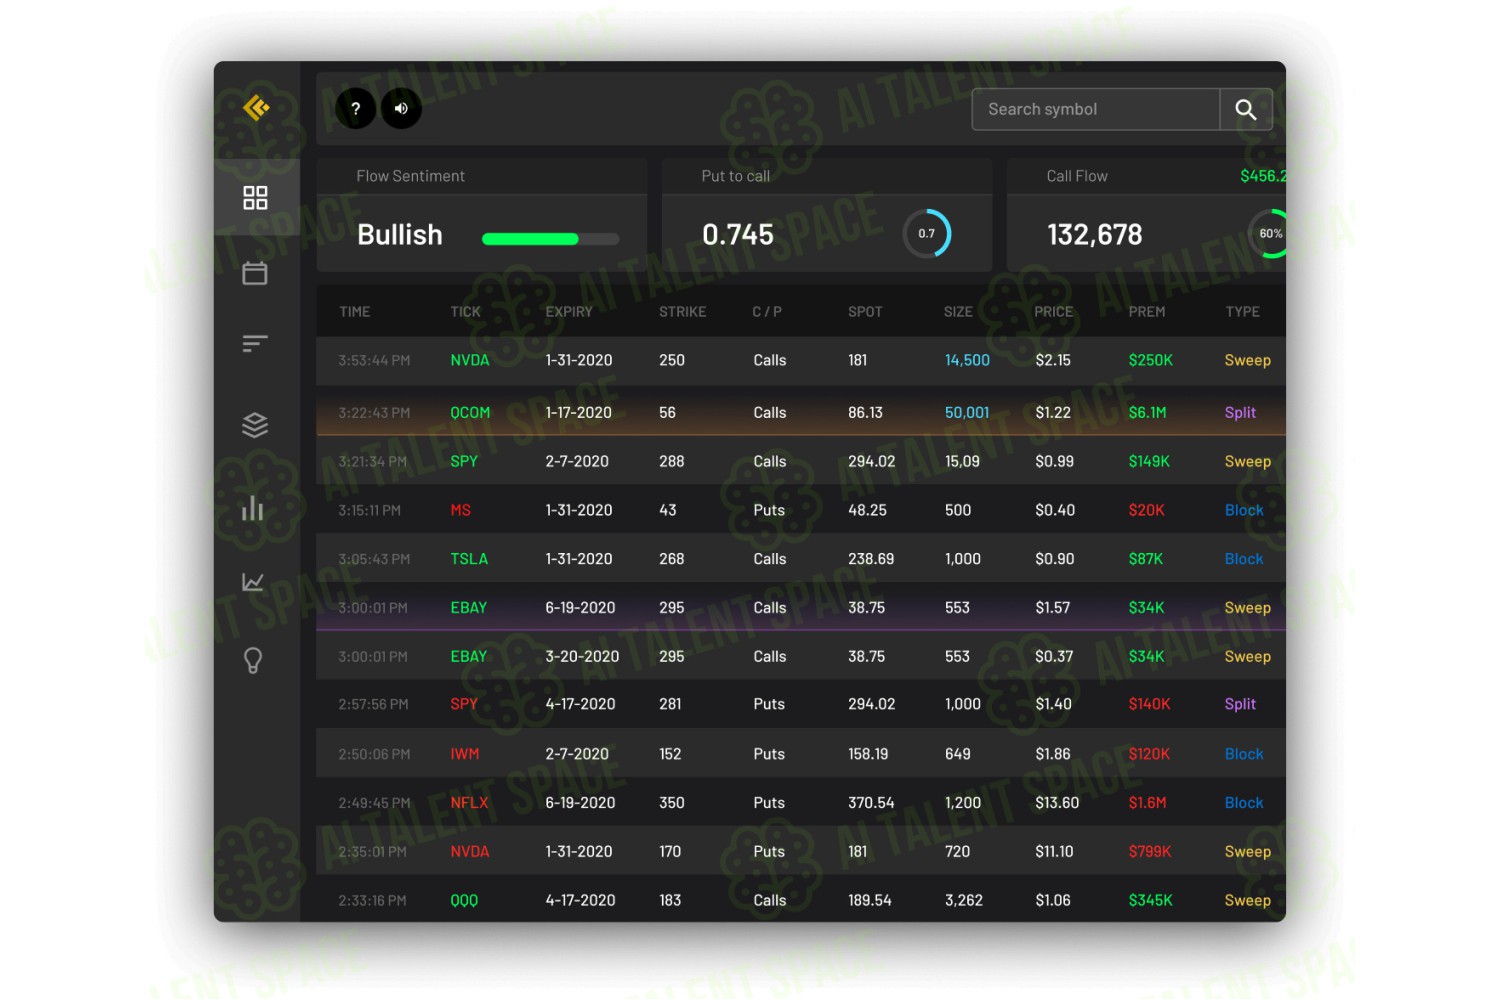Screen dimensions: 1500x1000
Task: Select the SPY ticker at 3:21:34 PM
Action: click(464, 462)
